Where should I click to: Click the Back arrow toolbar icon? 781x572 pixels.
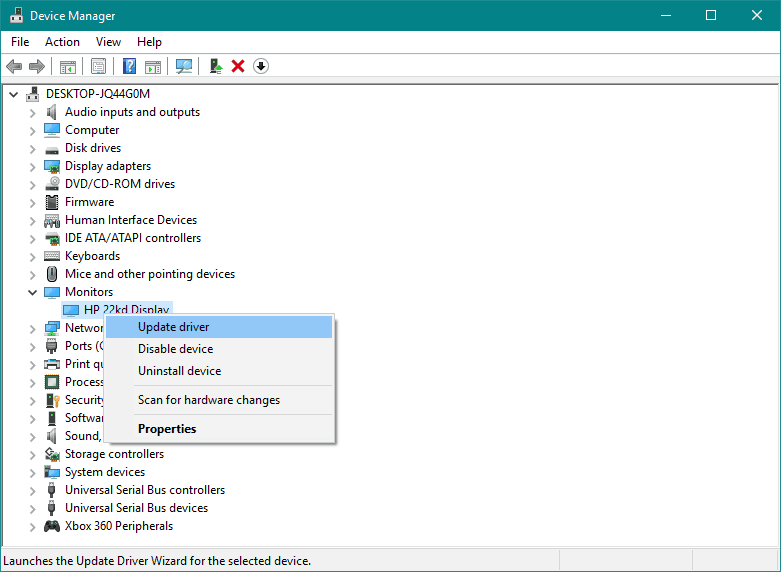click(14, 66)
